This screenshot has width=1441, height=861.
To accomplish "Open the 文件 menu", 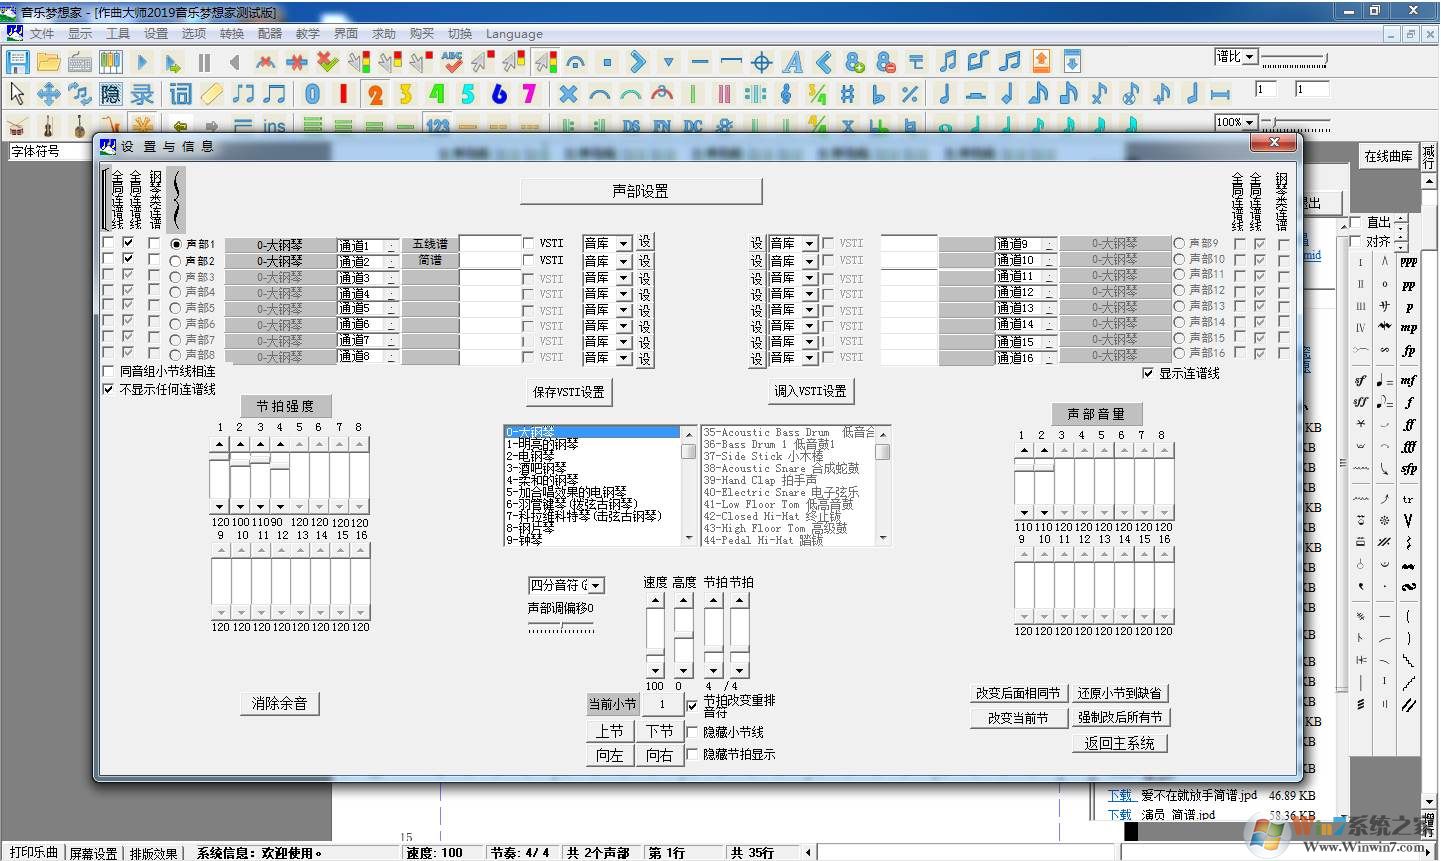I will [43, 33].
